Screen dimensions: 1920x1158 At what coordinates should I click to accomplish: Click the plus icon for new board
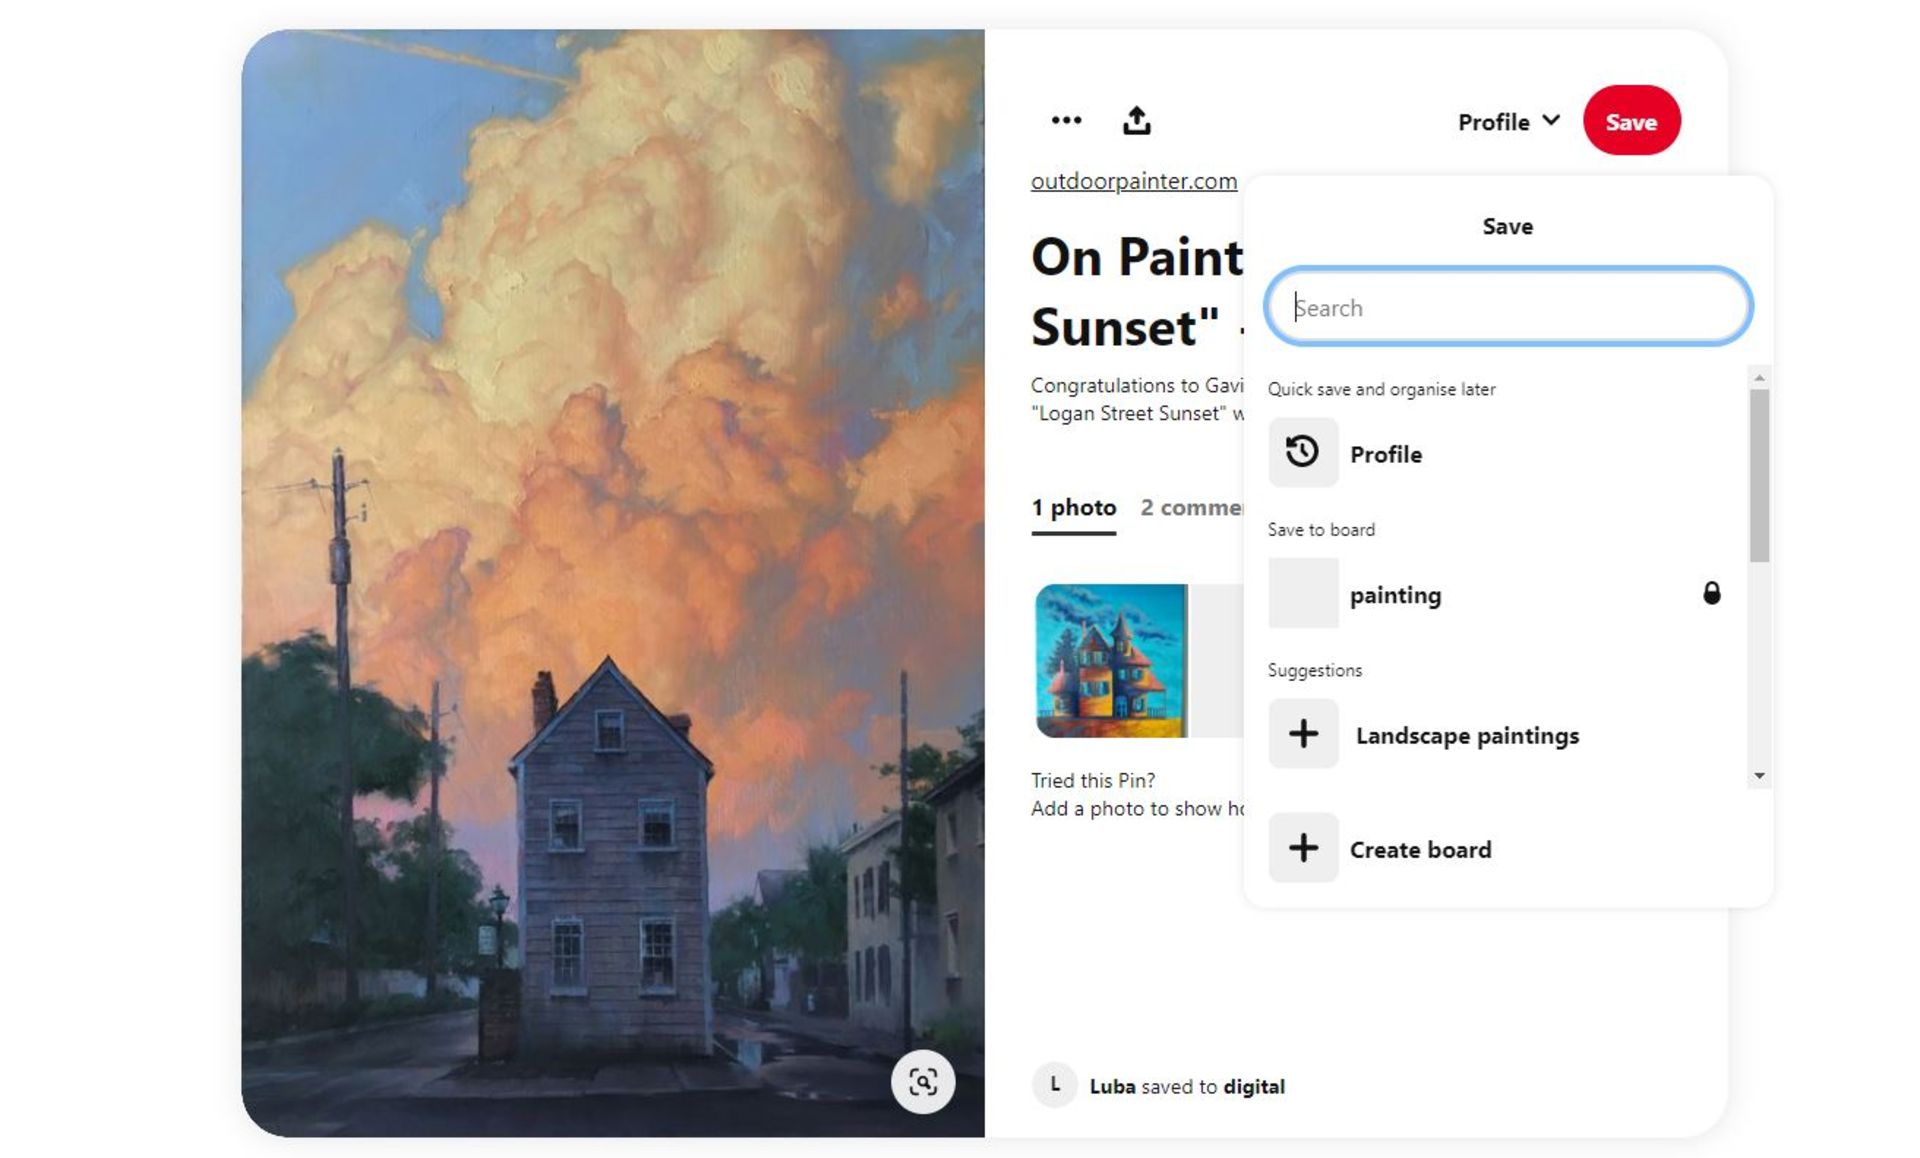coord(1303,847)
